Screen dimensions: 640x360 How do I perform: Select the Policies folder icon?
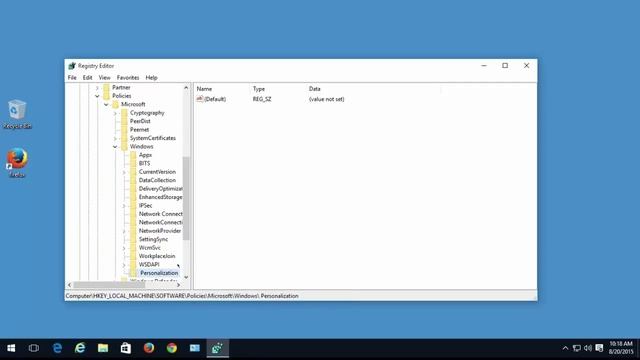107,96
